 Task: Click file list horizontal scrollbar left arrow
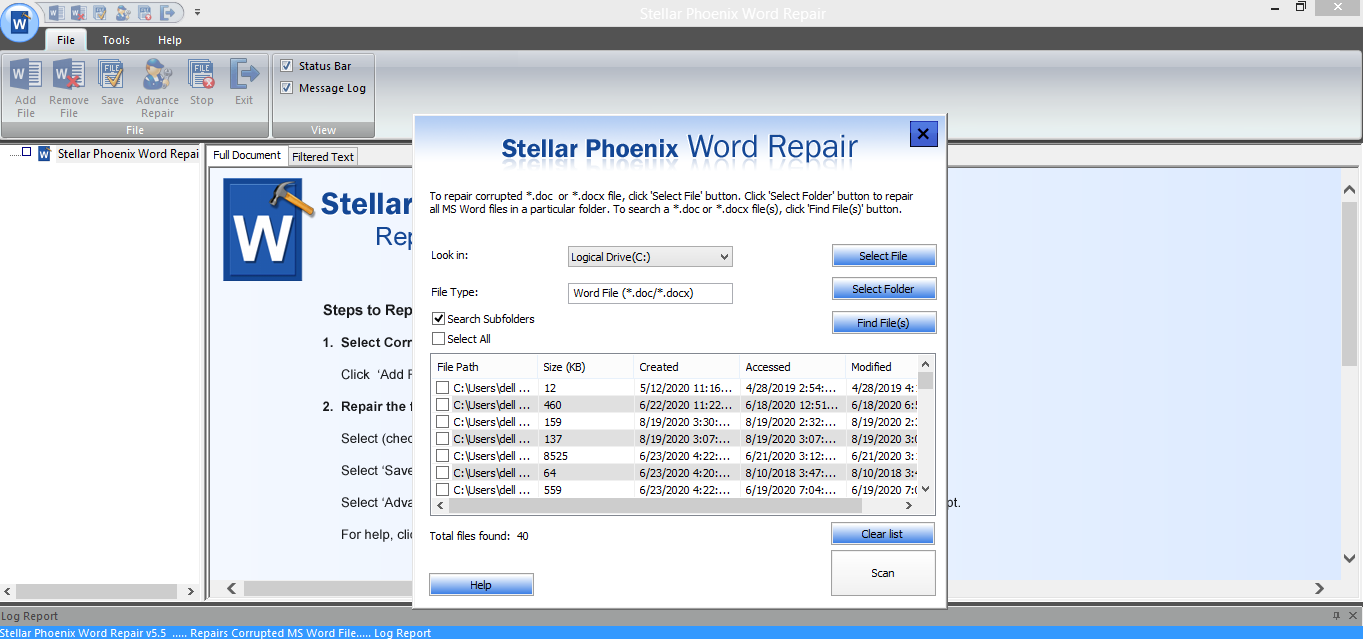pos(440,506)
